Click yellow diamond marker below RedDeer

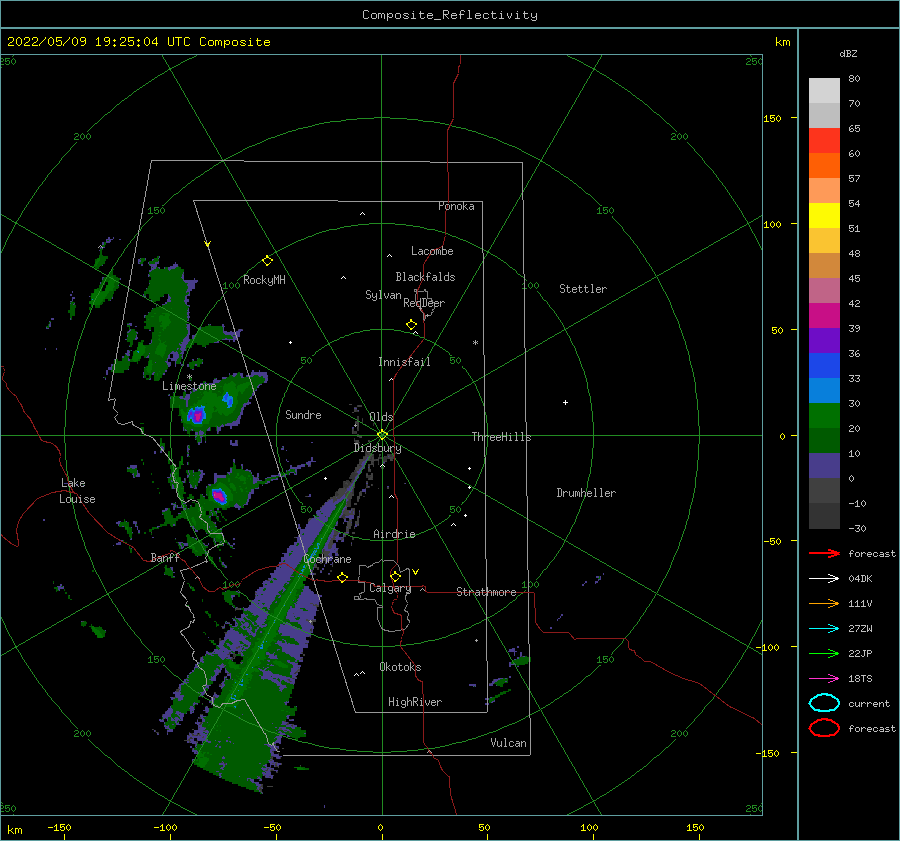(x=411, y=324)
